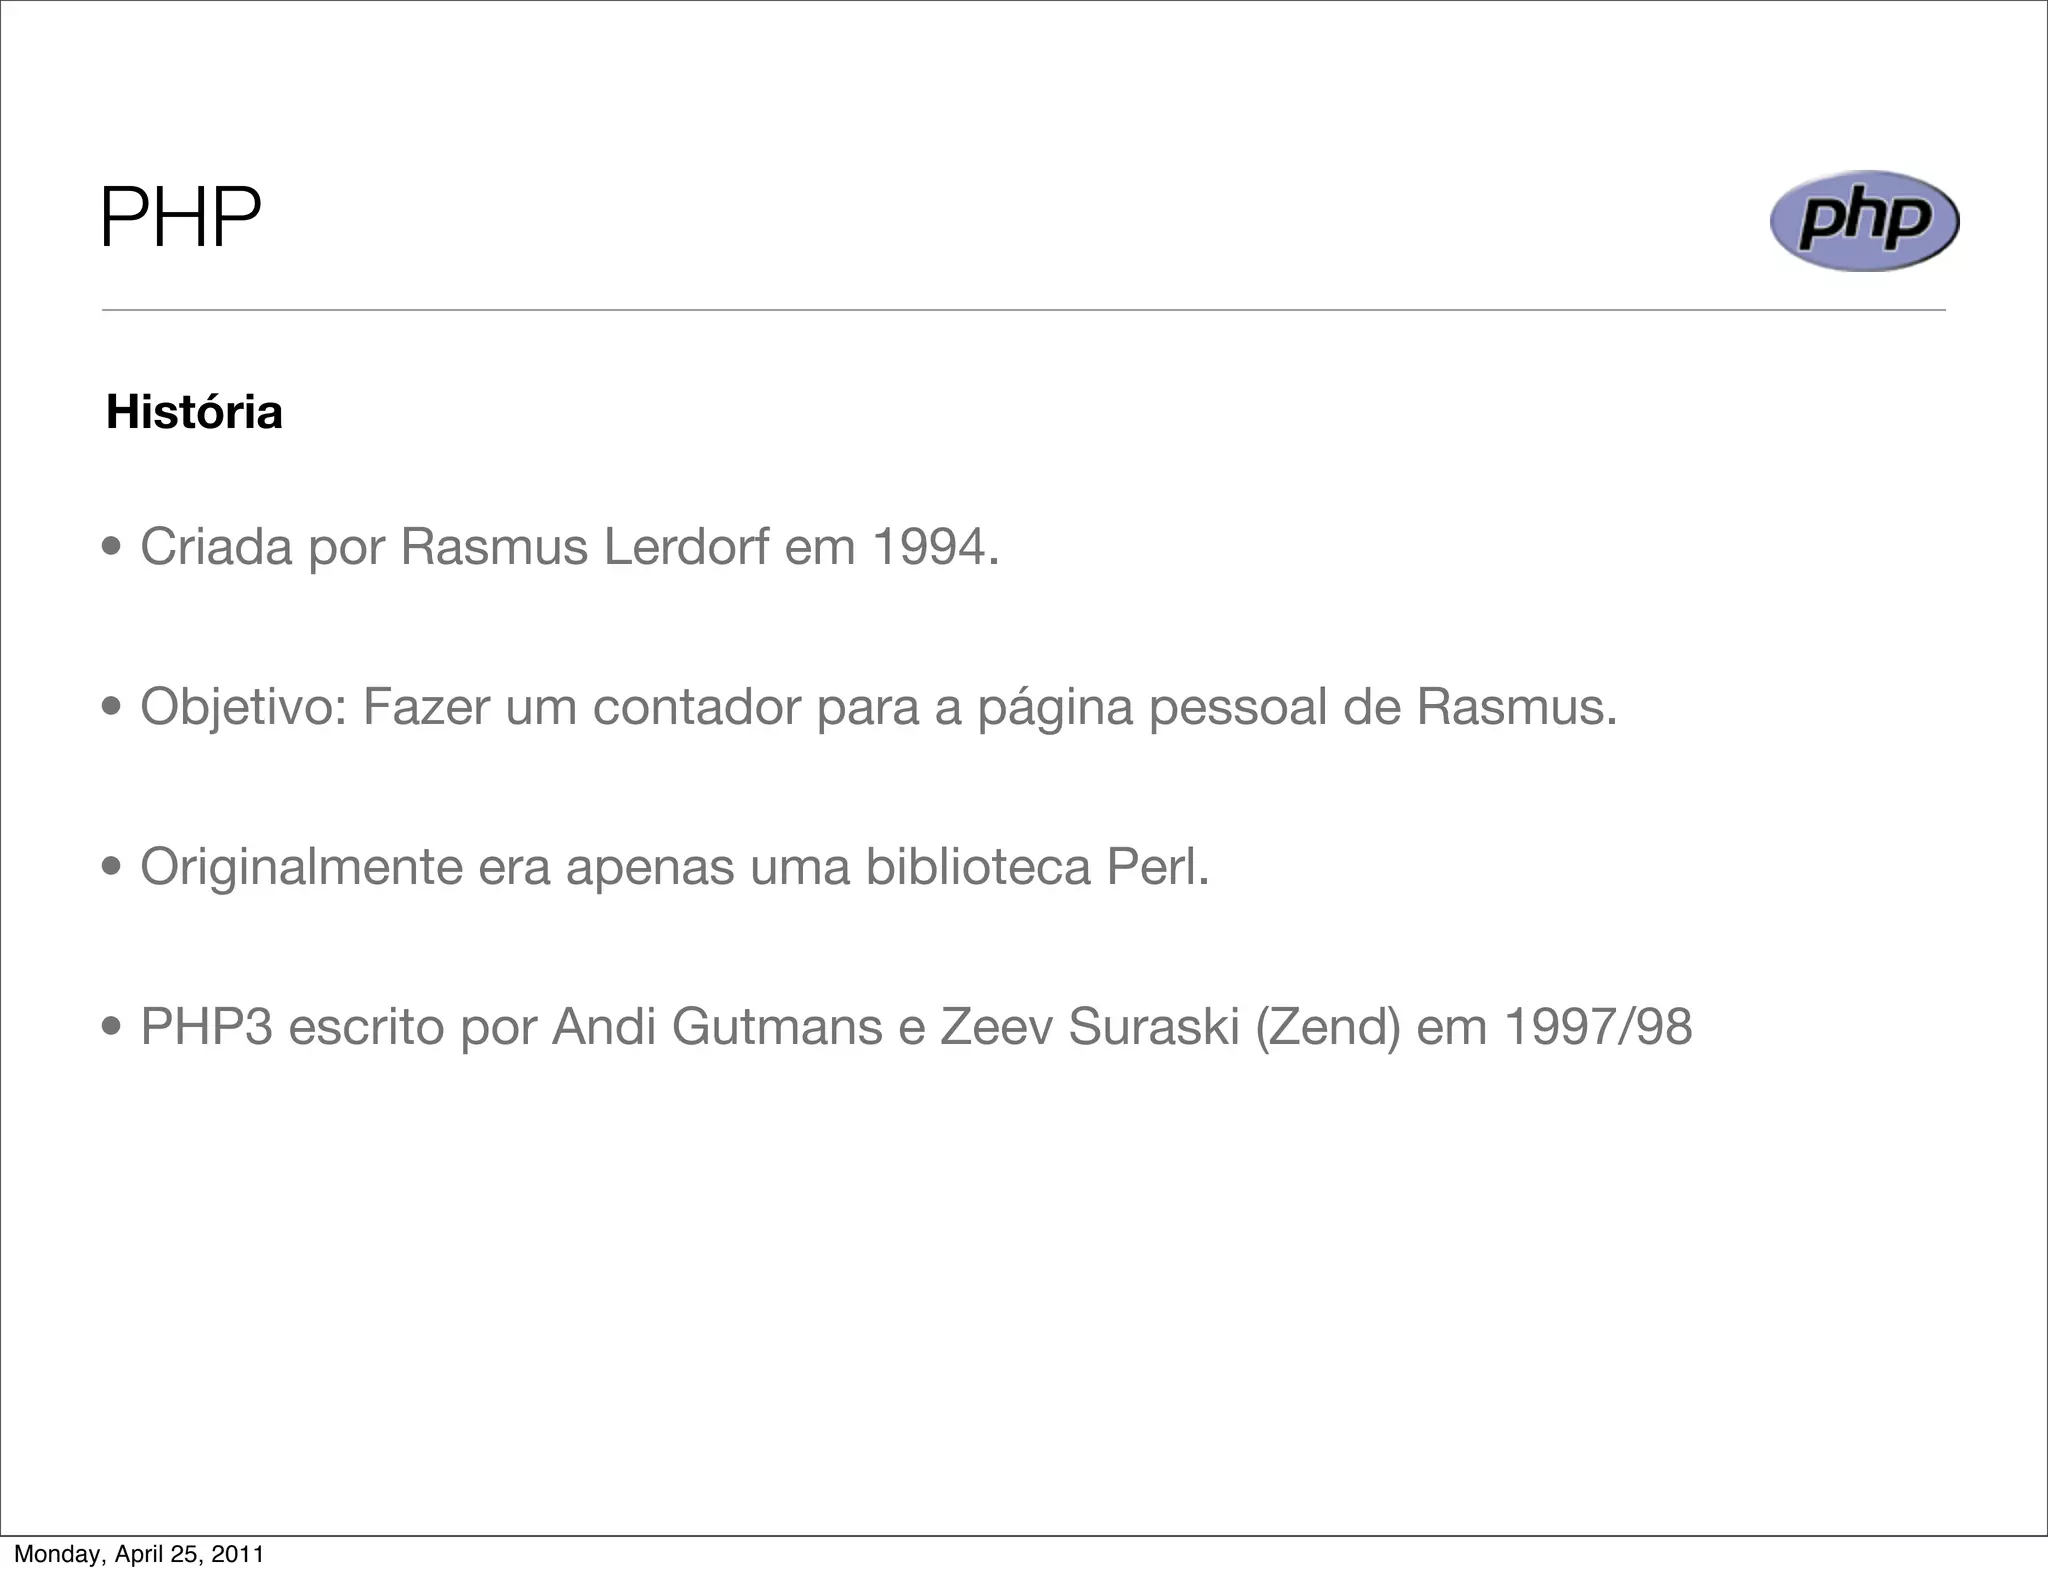Image resolution: width=2048 pixels, height=1576 pixels.
Task: Click the bullet dot before Criada
Action: [x=112, y=548]
